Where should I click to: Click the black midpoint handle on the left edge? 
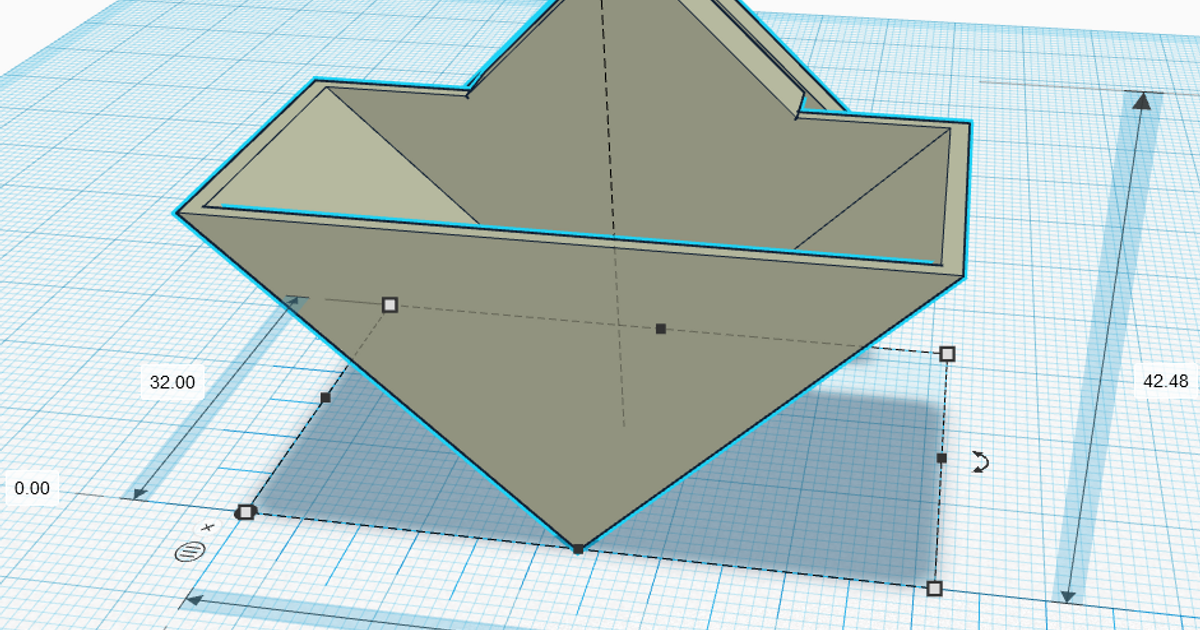[325, 396]
